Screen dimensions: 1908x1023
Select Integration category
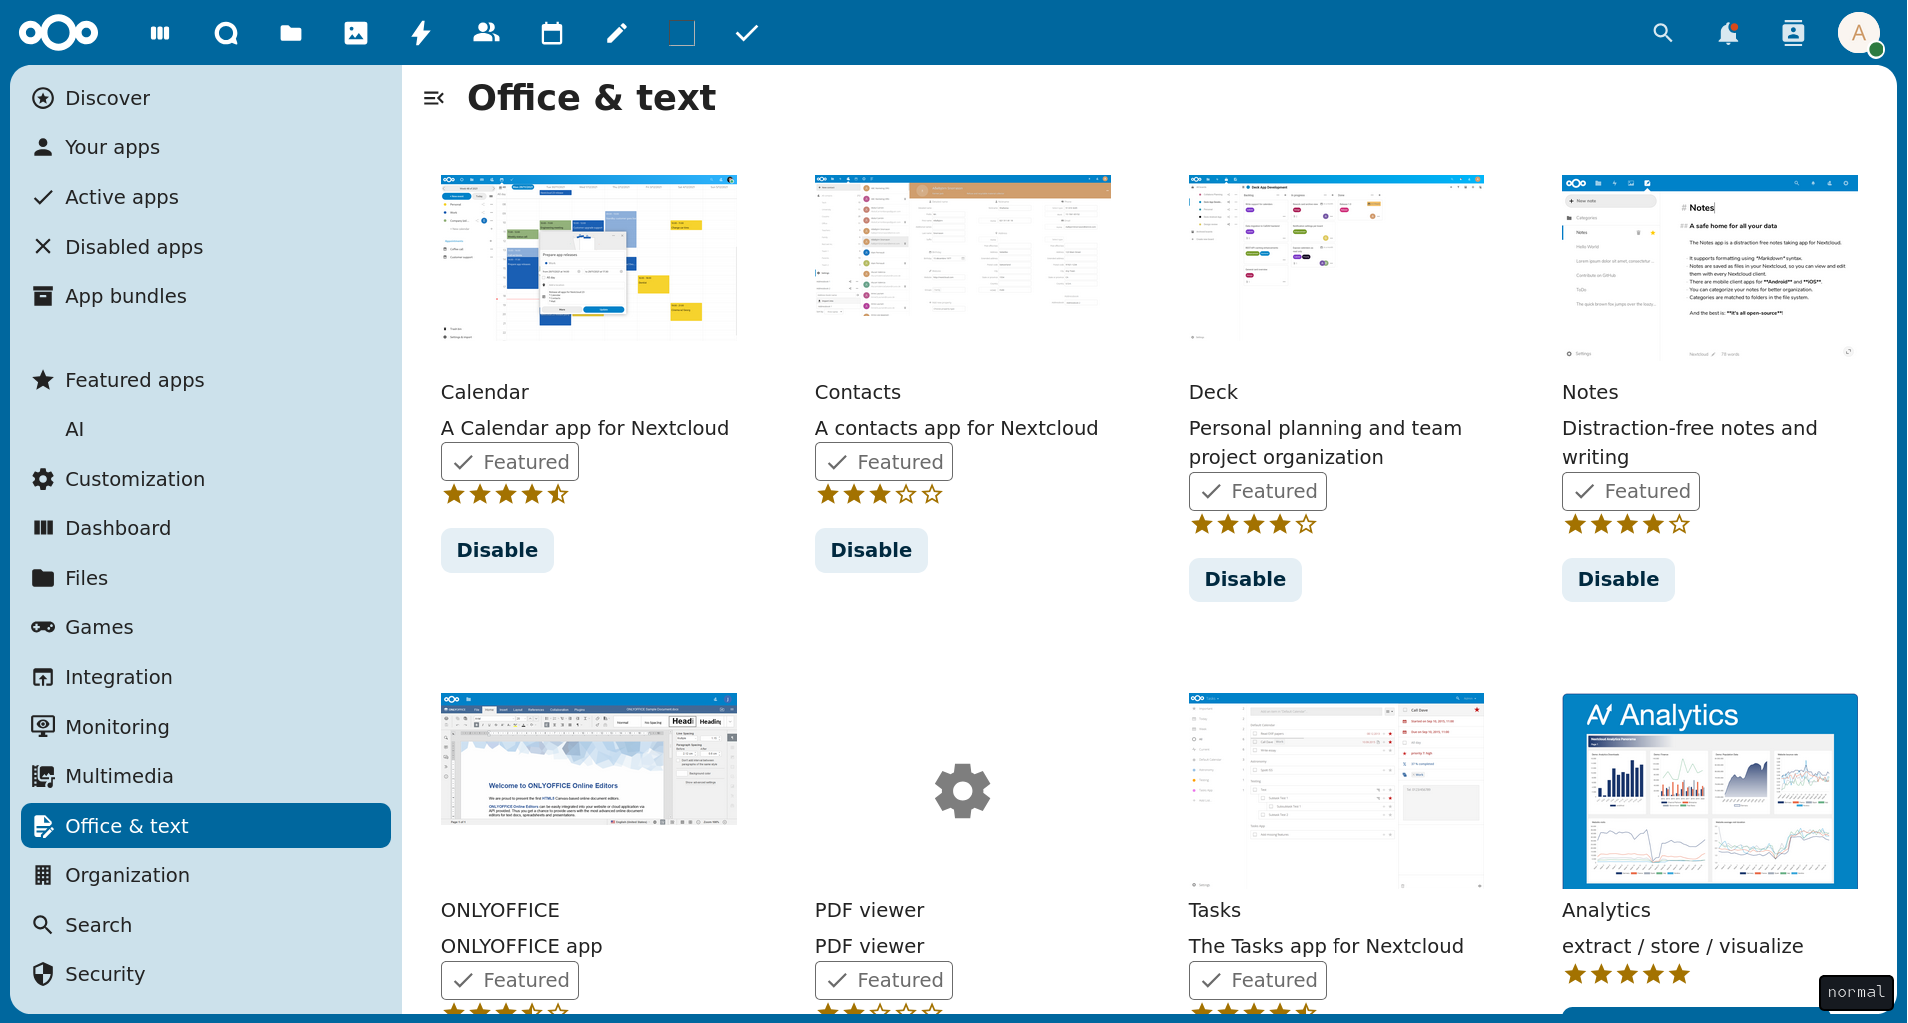point(206,677)
